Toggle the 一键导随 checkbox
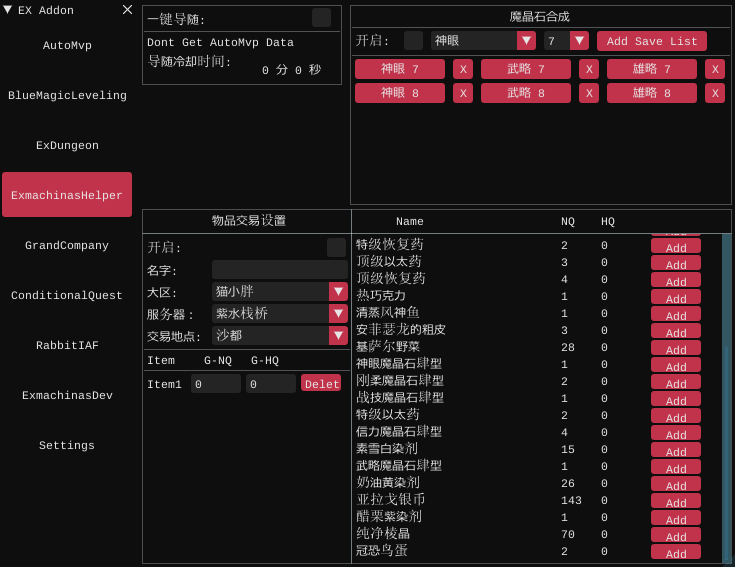Image resolution: width=735 pixels, height=567 pixels. pyautogui.click(x=321, y=18)
